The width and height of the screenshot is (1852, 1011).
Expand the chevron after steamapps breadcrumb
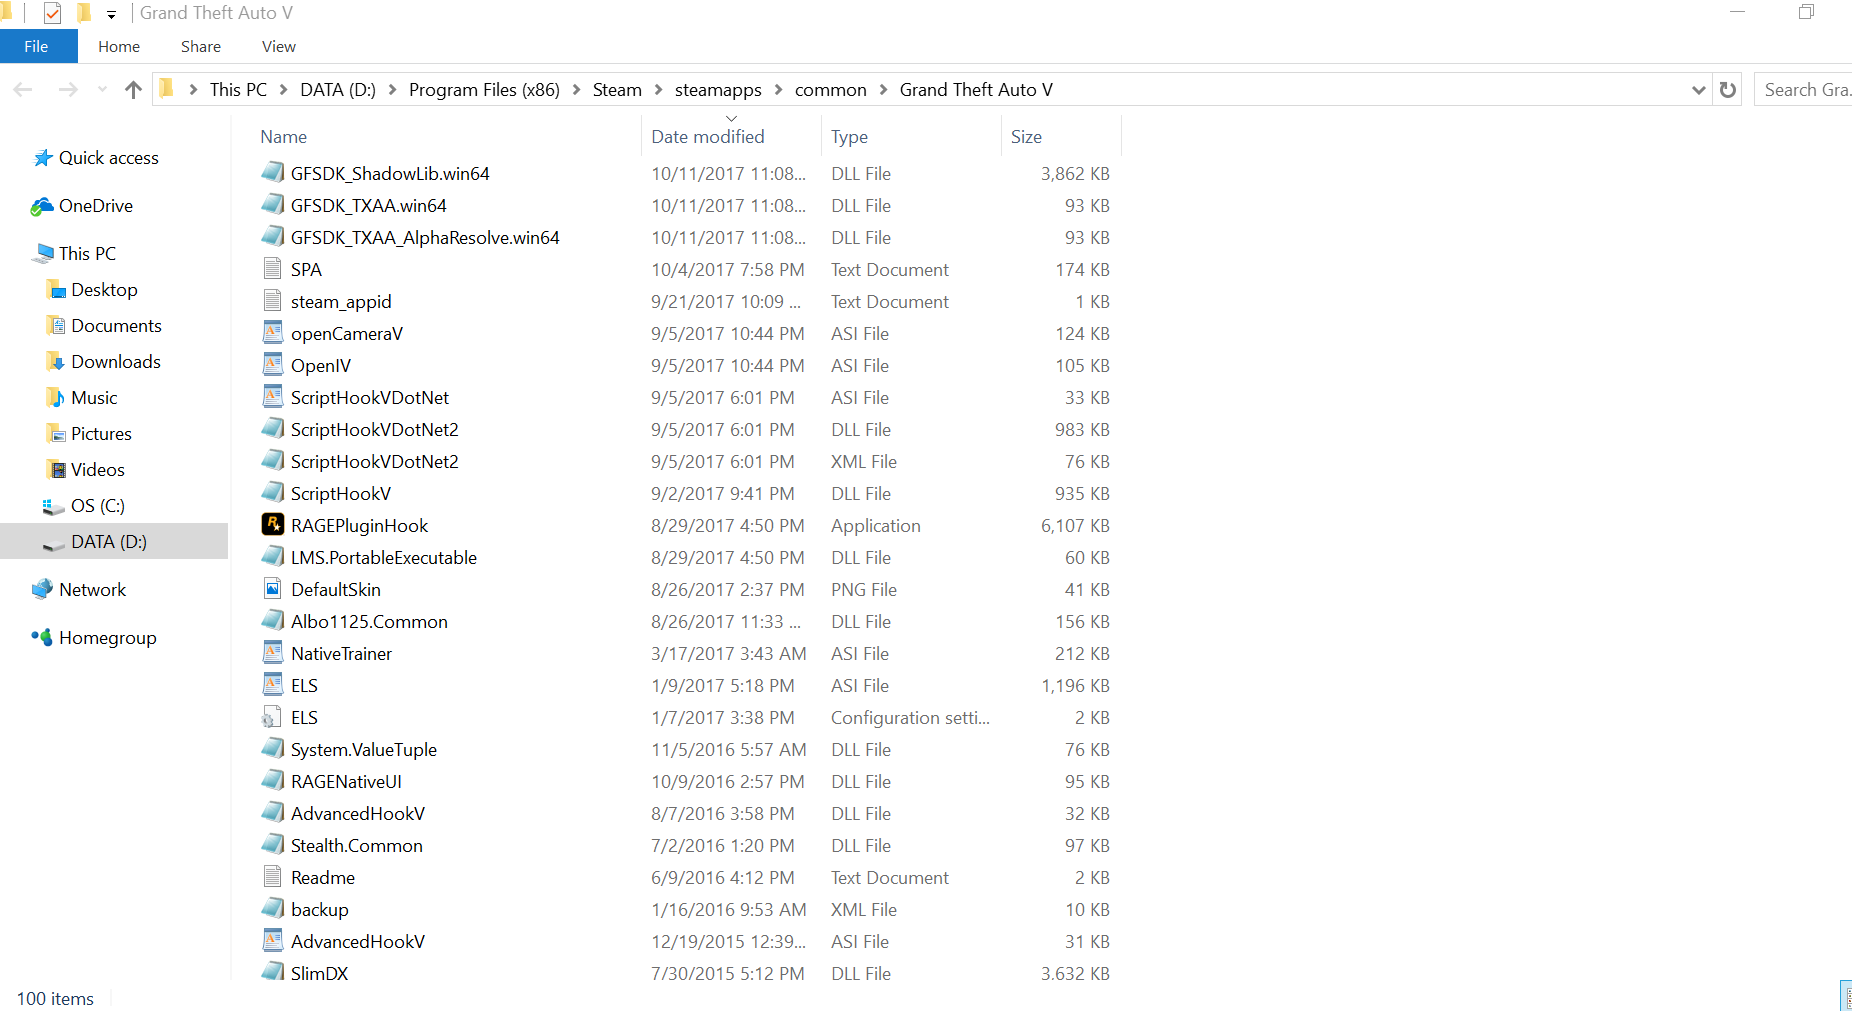click(778, 90)
